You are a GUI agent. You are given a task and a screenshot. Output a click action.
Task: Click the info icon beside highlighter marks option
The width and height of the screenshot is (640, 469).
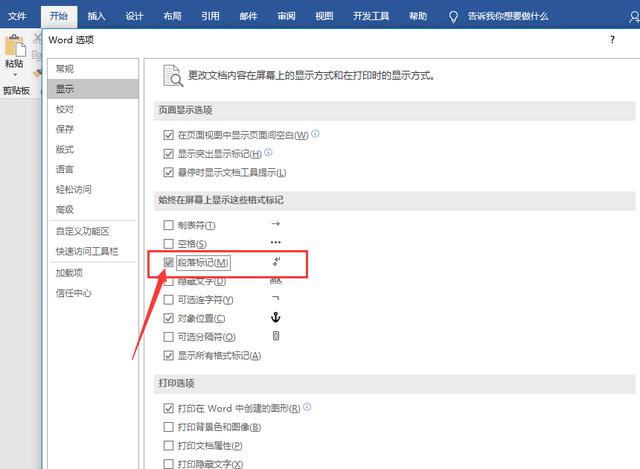tap(268, 152)
